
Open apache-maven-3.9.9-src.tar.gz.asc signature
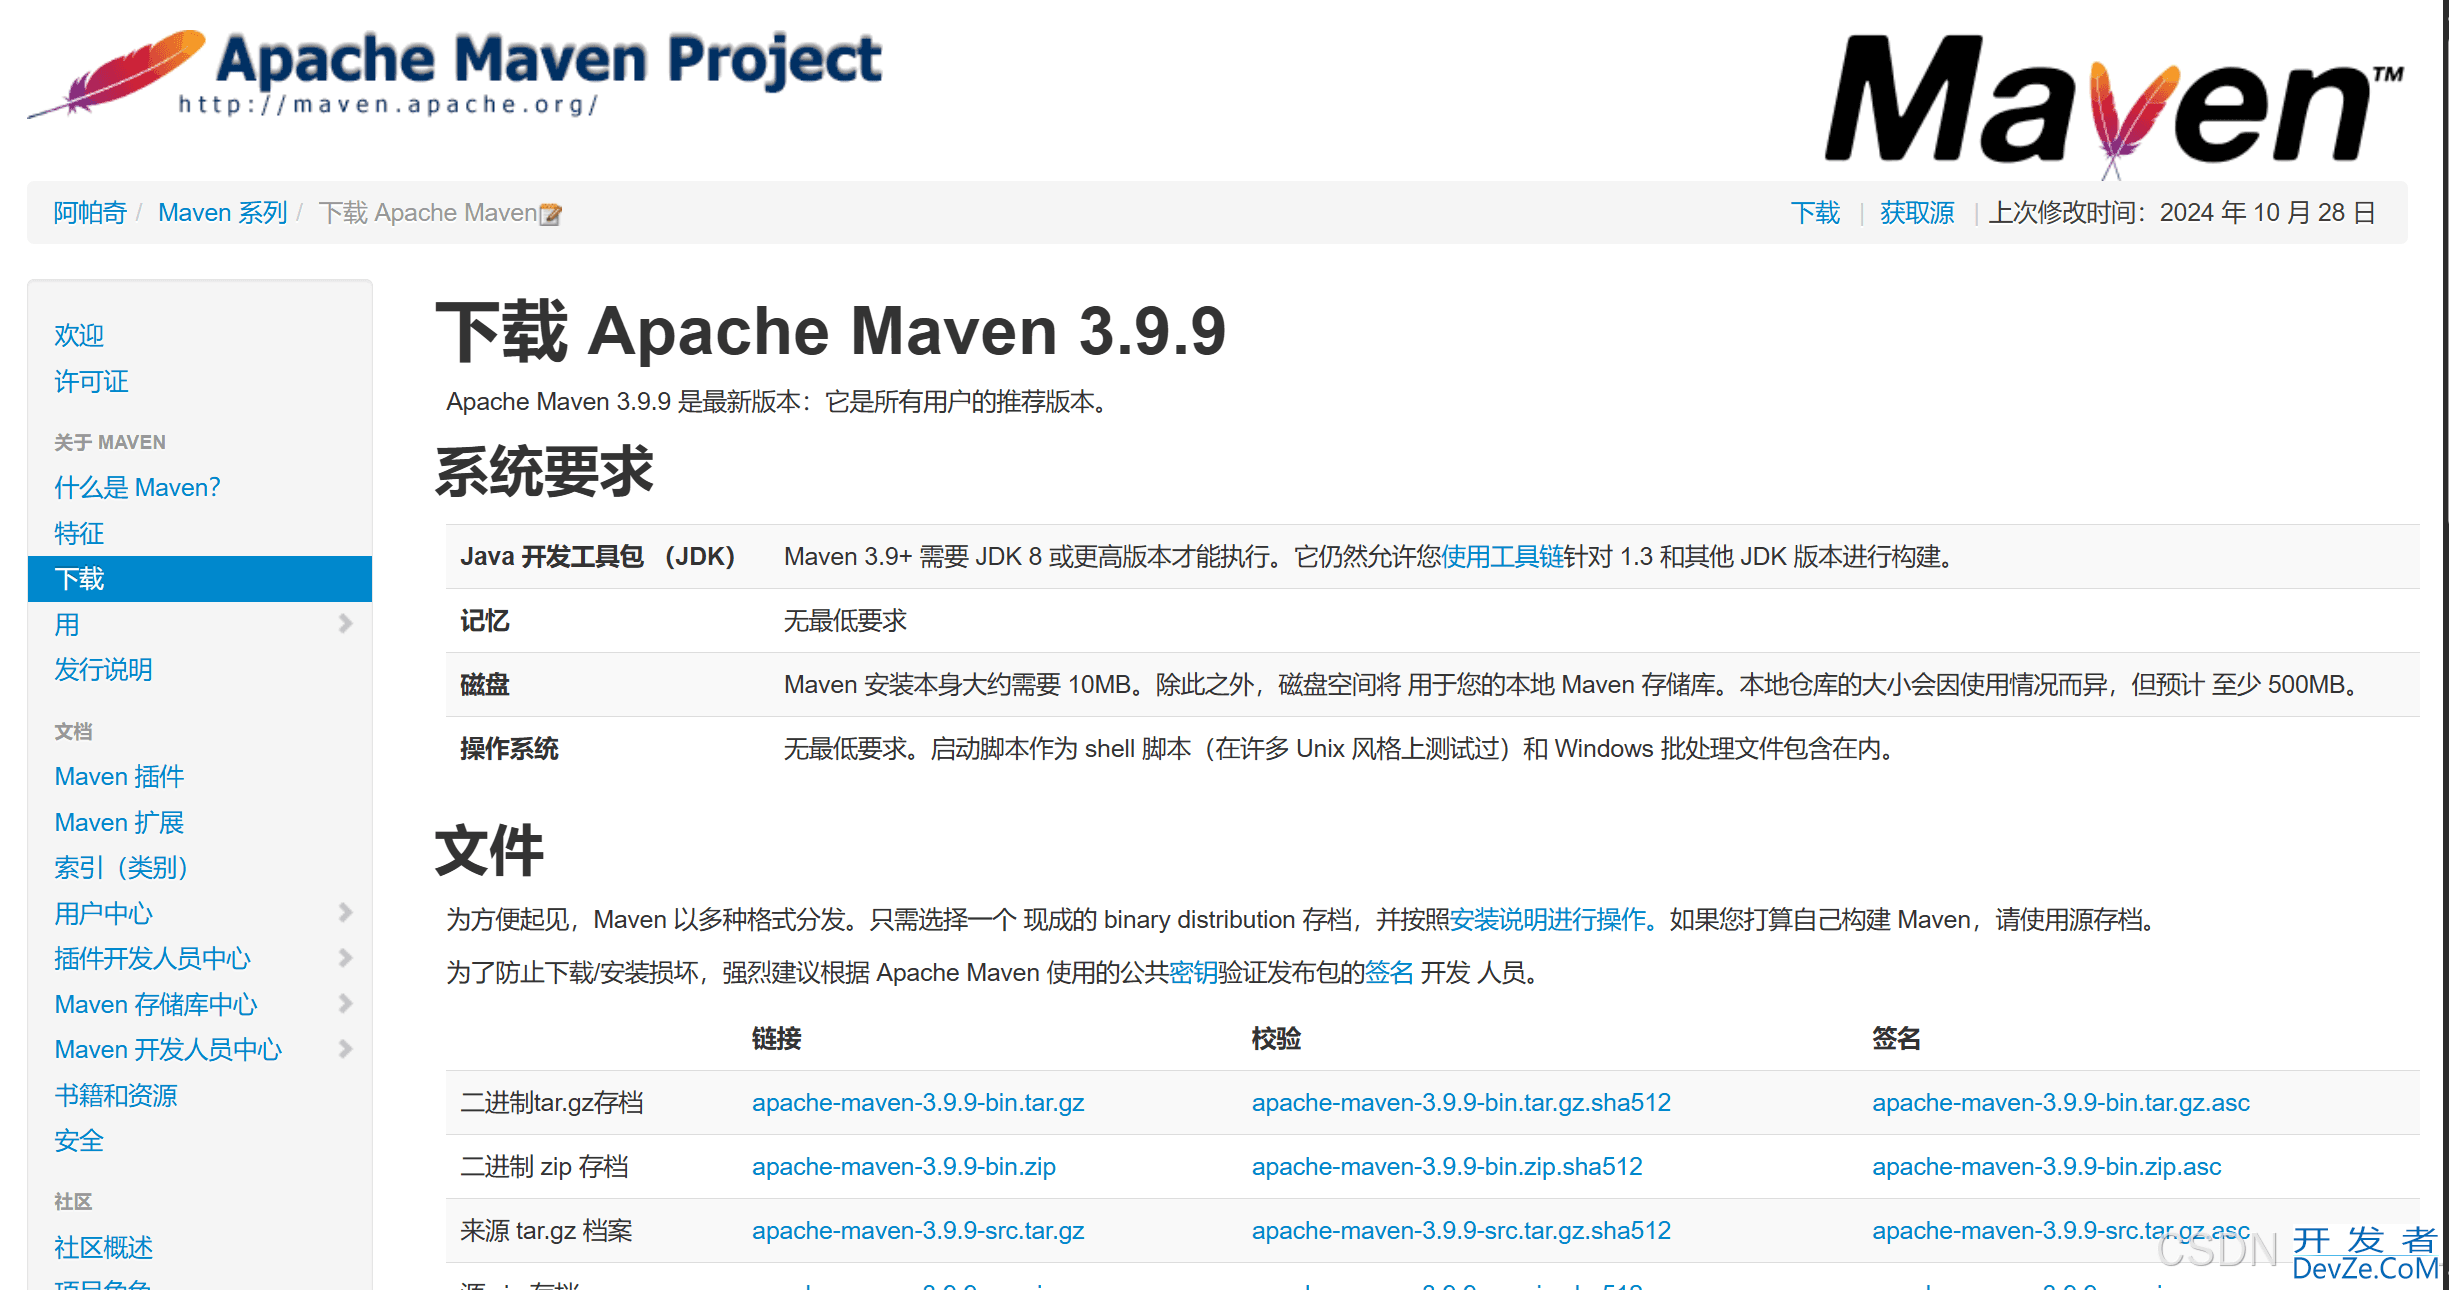[2061, 1231]
